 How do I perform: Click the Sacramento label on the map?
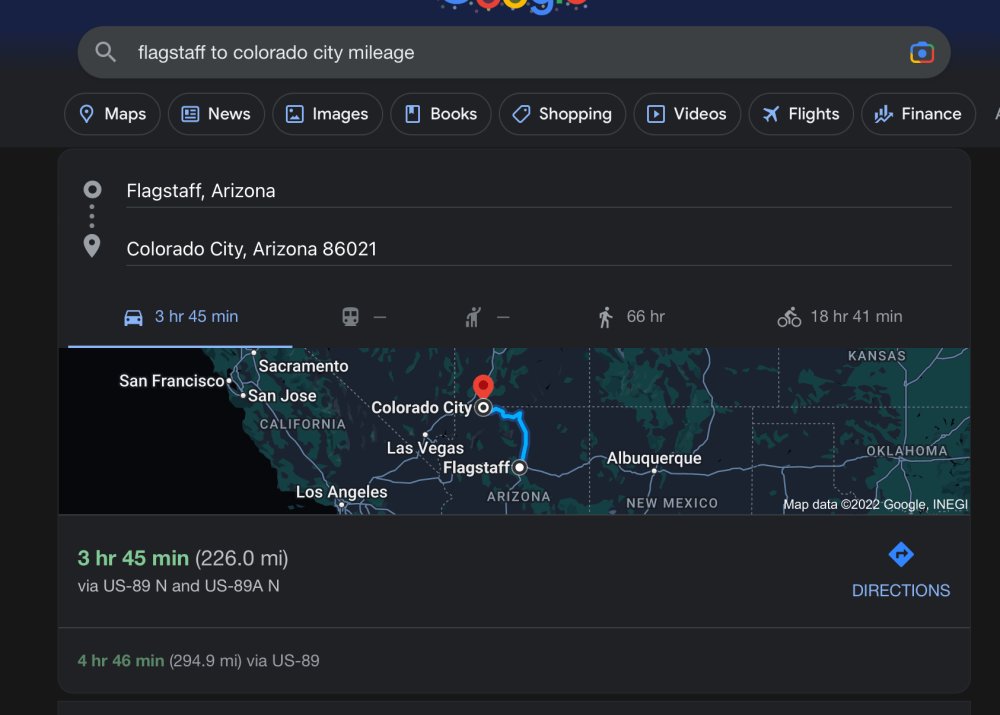click(x=304, y=366)
